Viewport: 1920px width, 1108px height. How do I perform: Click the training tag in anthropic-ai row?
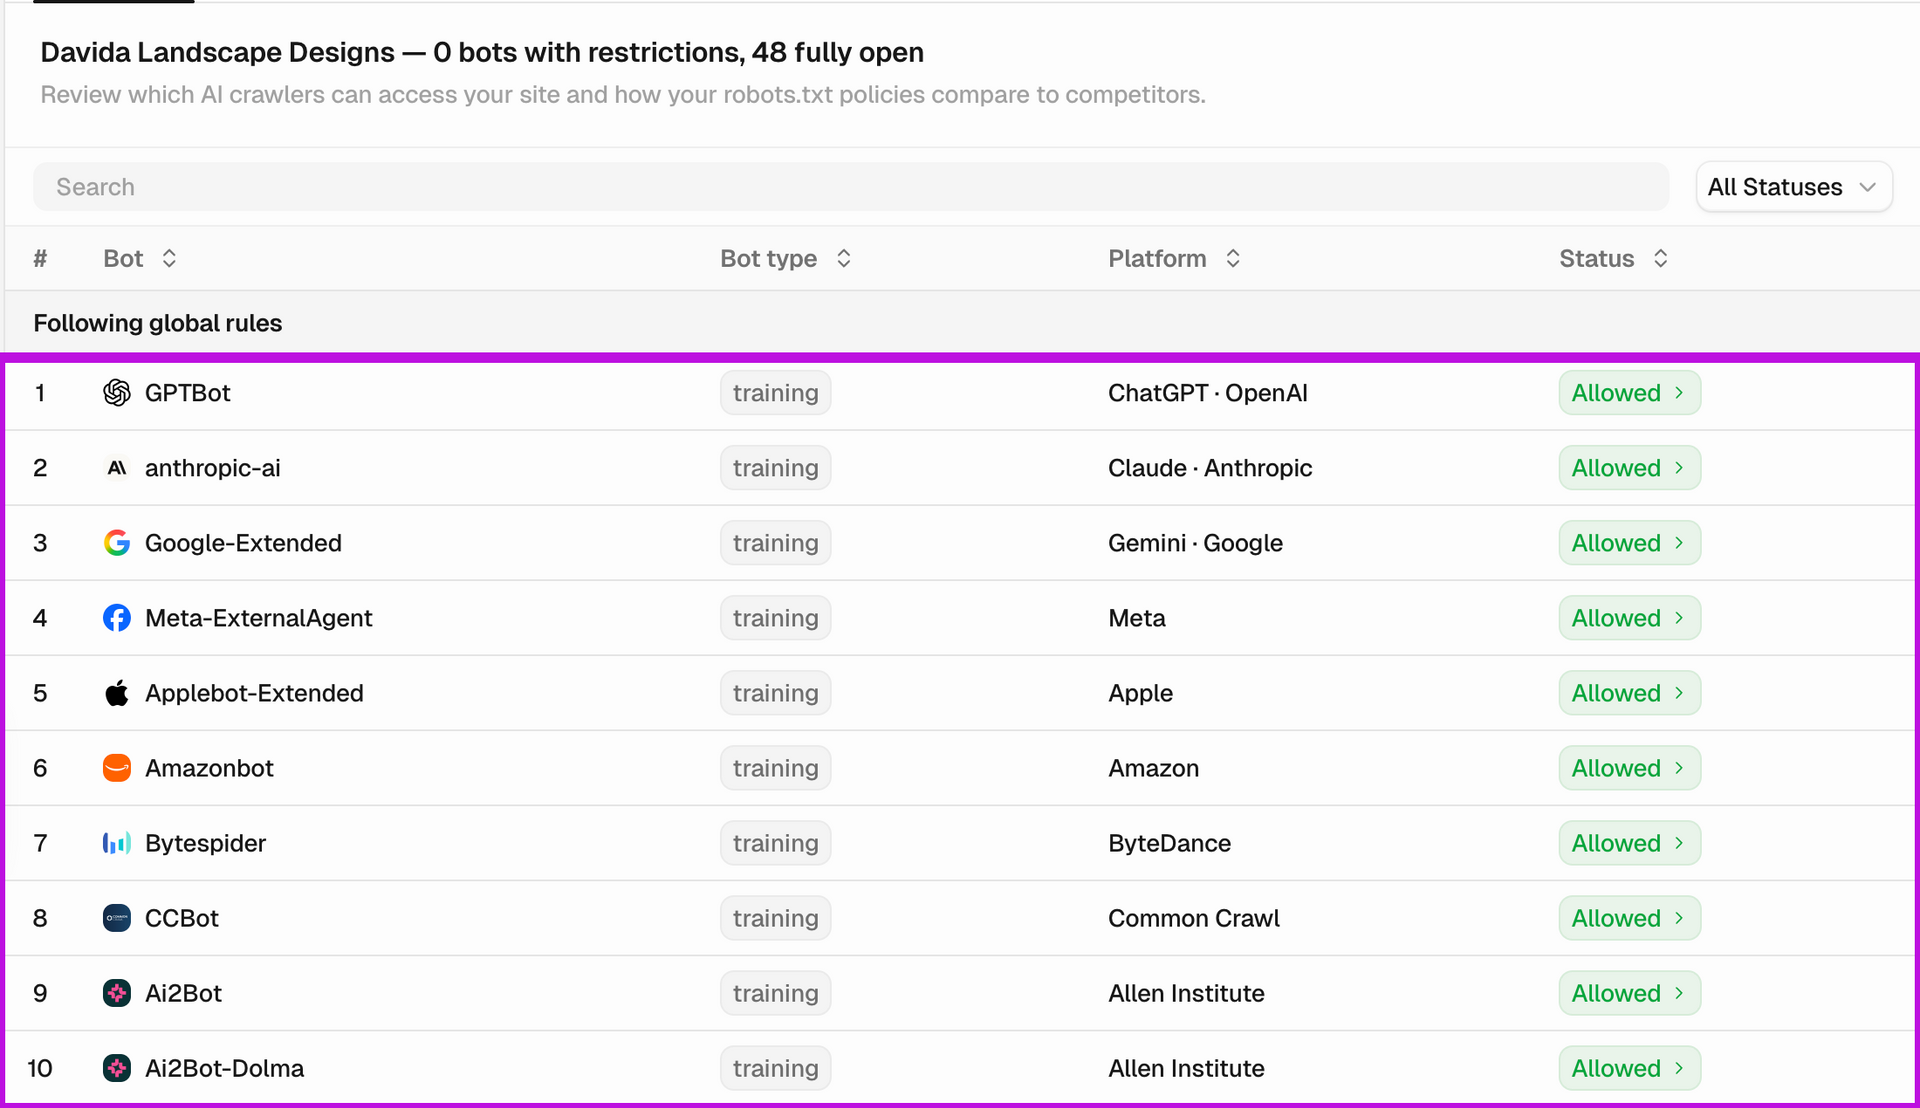pos(775,468)
